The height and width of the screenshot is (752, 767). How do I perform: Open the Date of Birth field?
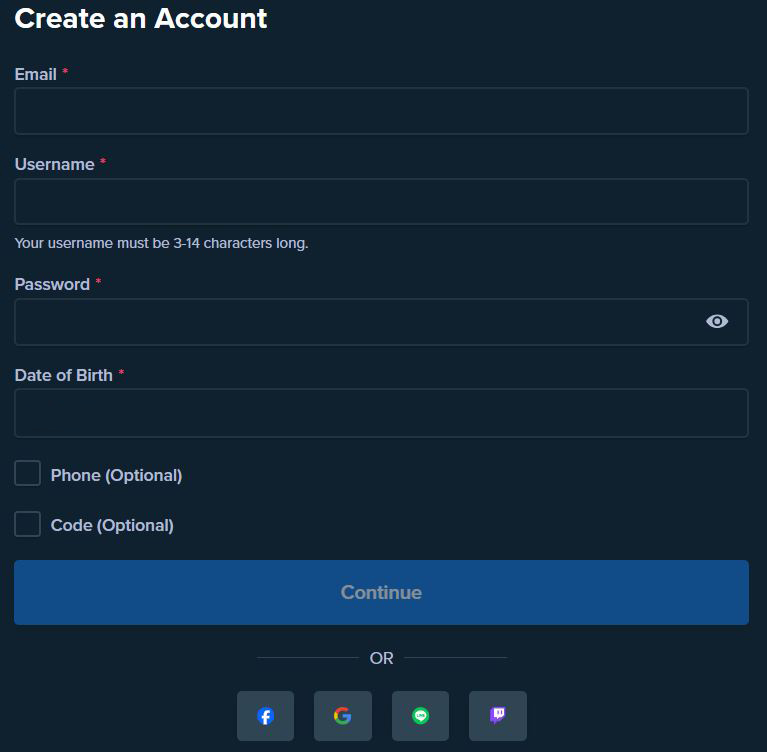[x=381, y=413]
